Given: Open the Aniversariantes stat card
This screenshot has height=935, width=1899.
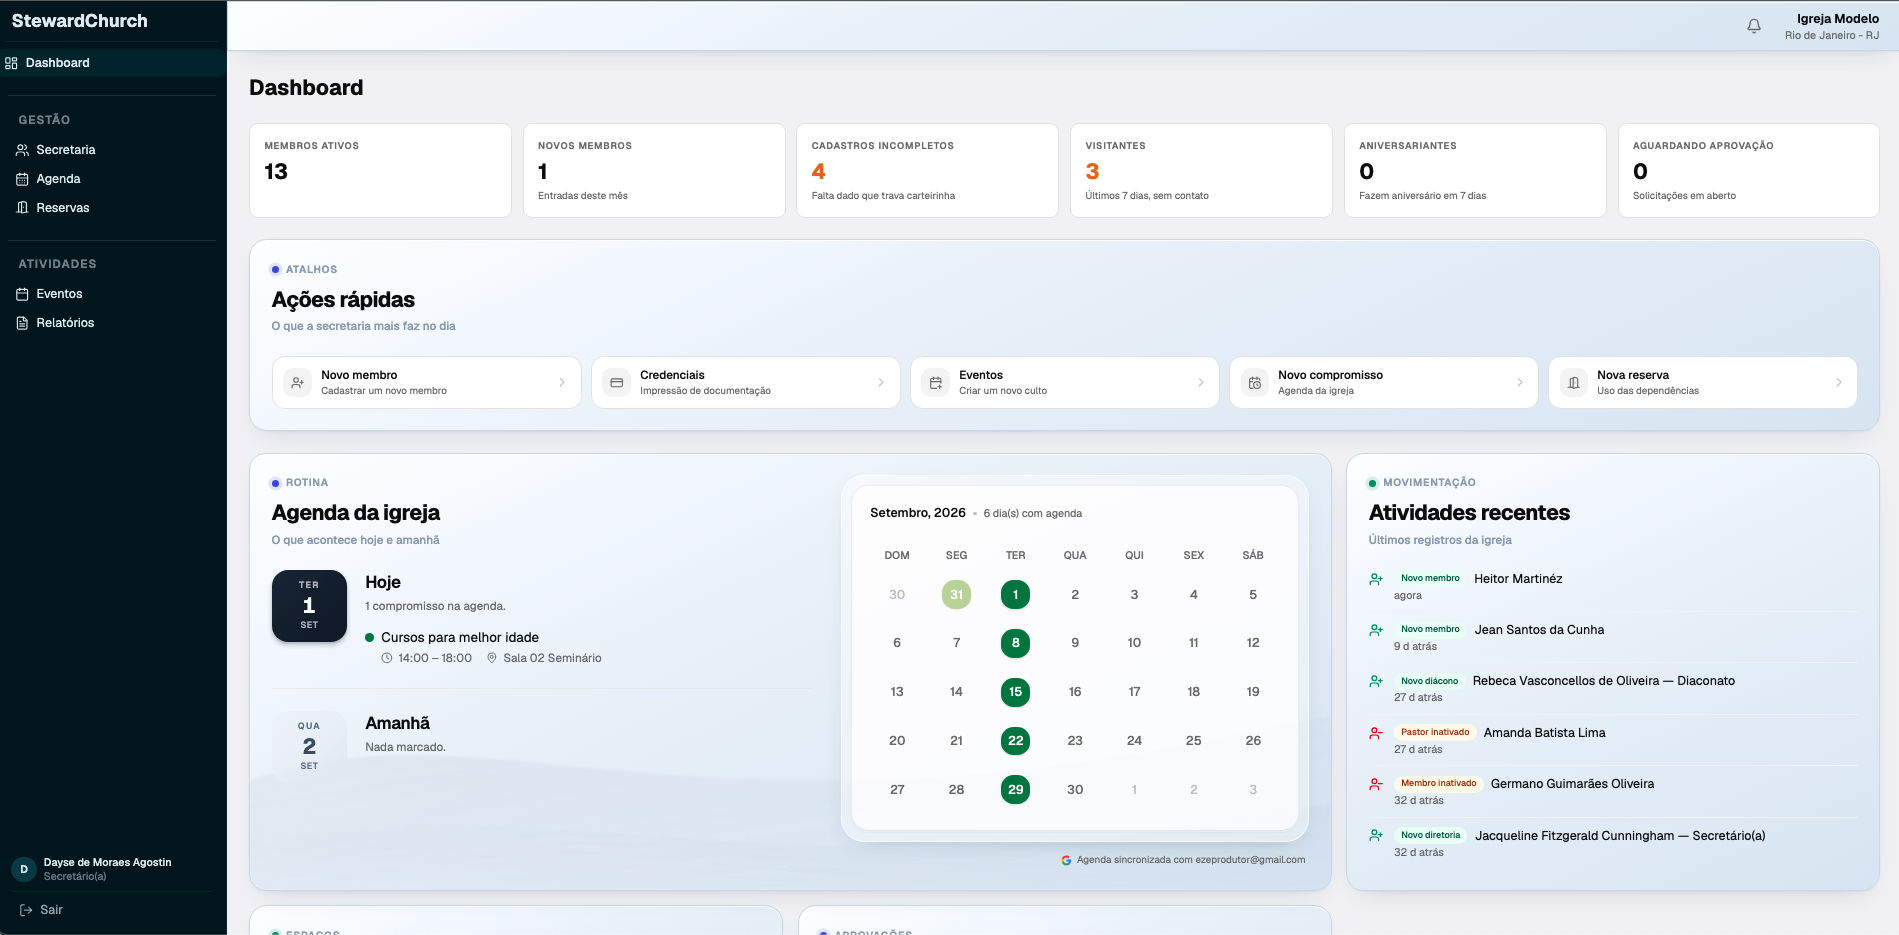Looking at the screenshot, I should click(x=1475, y=170).
